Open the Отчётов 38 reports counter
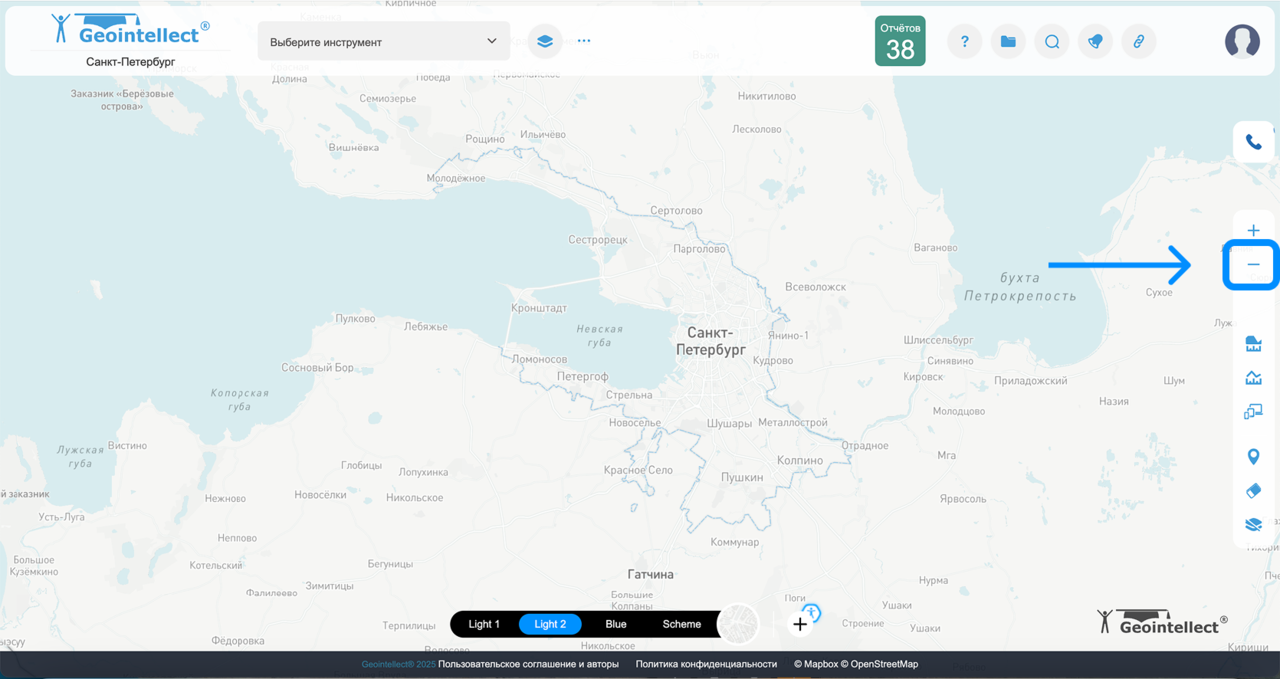This screenshot has height=679, width=1280. click(x=900, y=41)
